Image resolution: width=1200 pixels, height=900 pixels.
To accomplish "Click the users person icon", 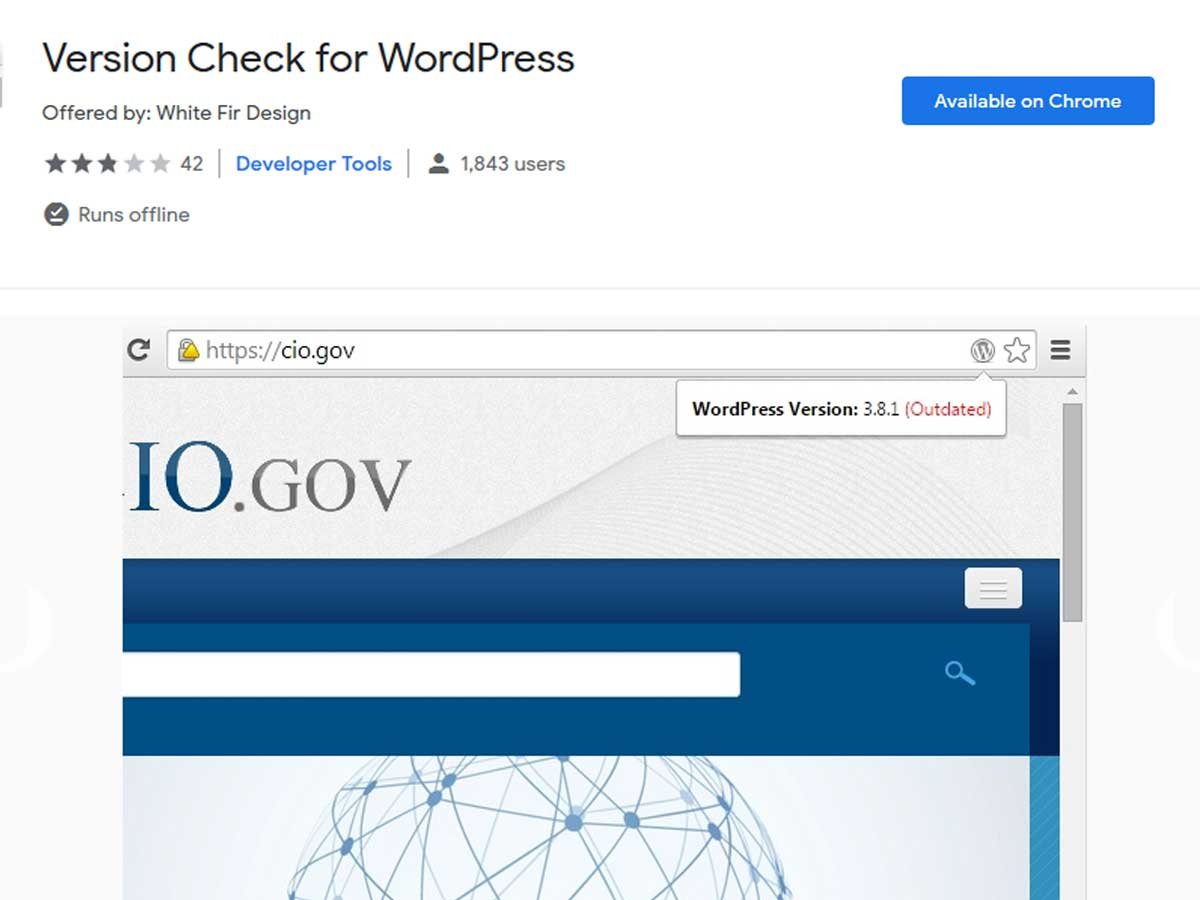I will click(438, 164).
